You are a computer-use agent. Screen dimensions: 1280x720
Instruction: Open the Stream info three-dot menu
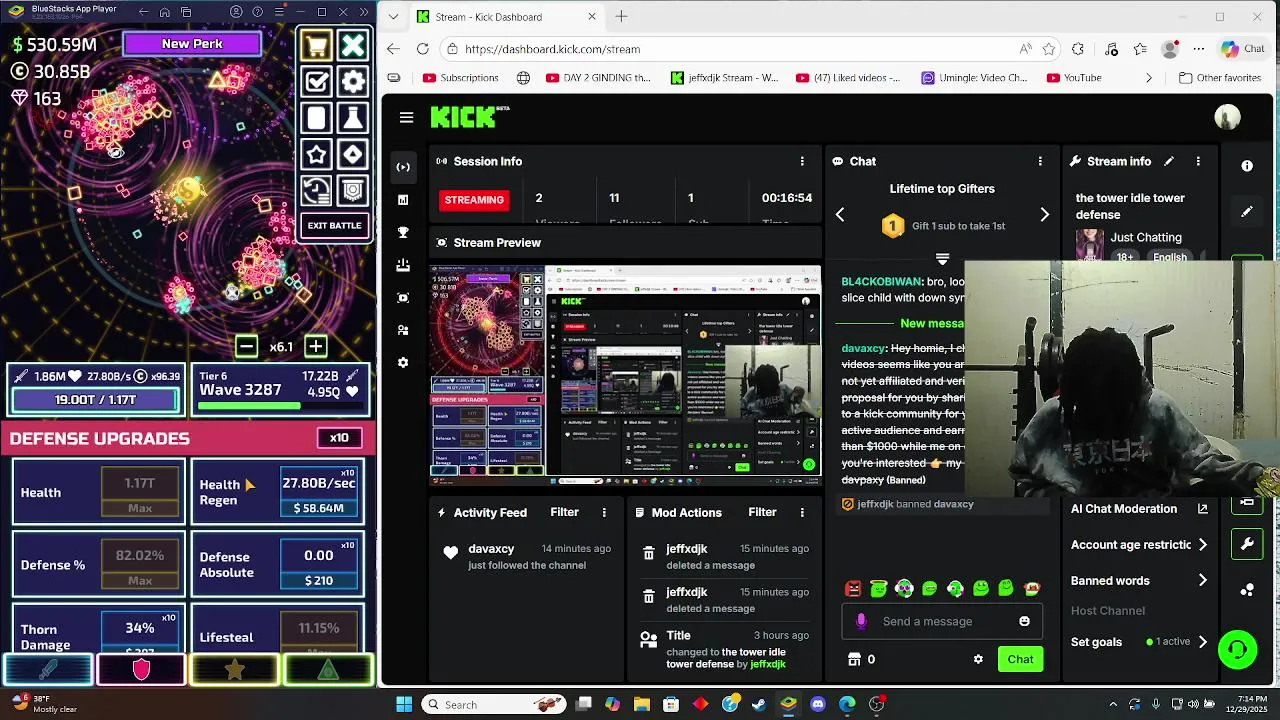[x=1198, y=161]
